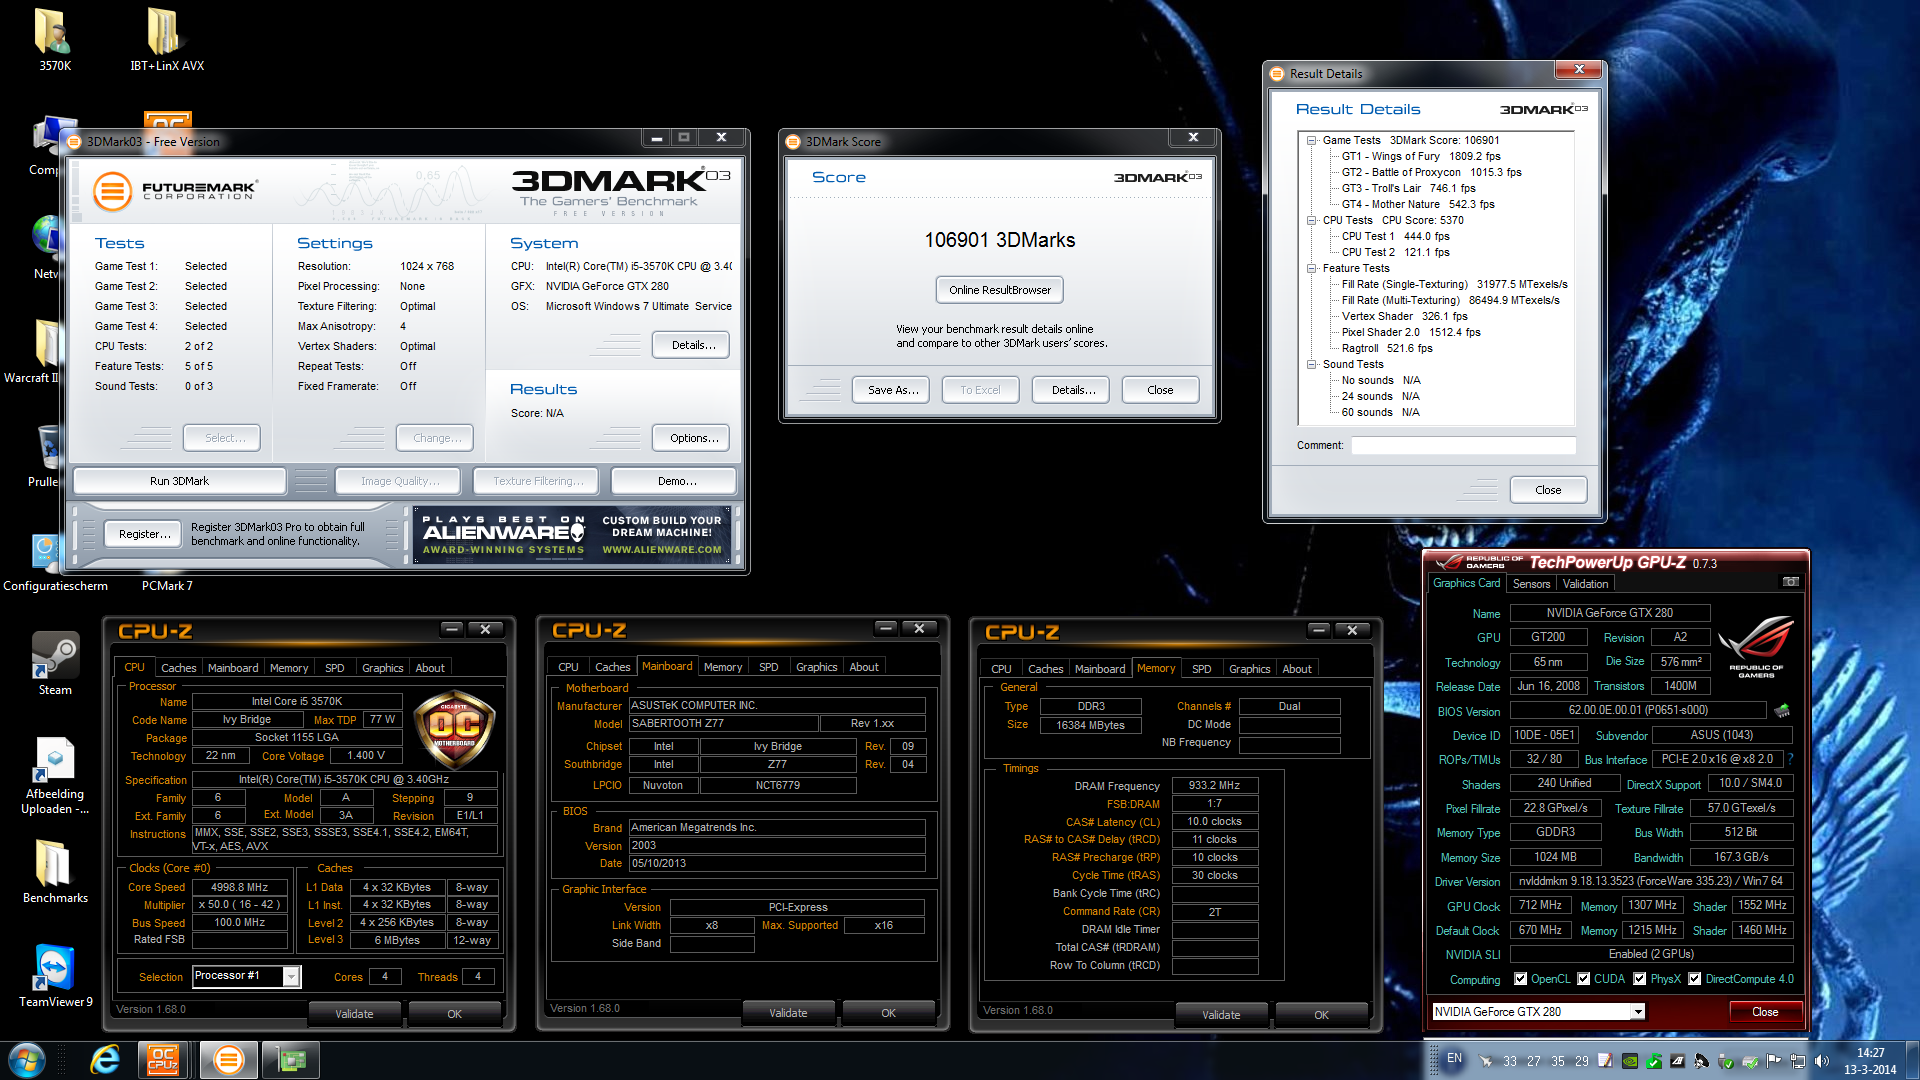The width and height of the screenshot is (1920, 1080).
Task: Switch to 3DMark03 taskbar button
Action: tap(228, 1059)
